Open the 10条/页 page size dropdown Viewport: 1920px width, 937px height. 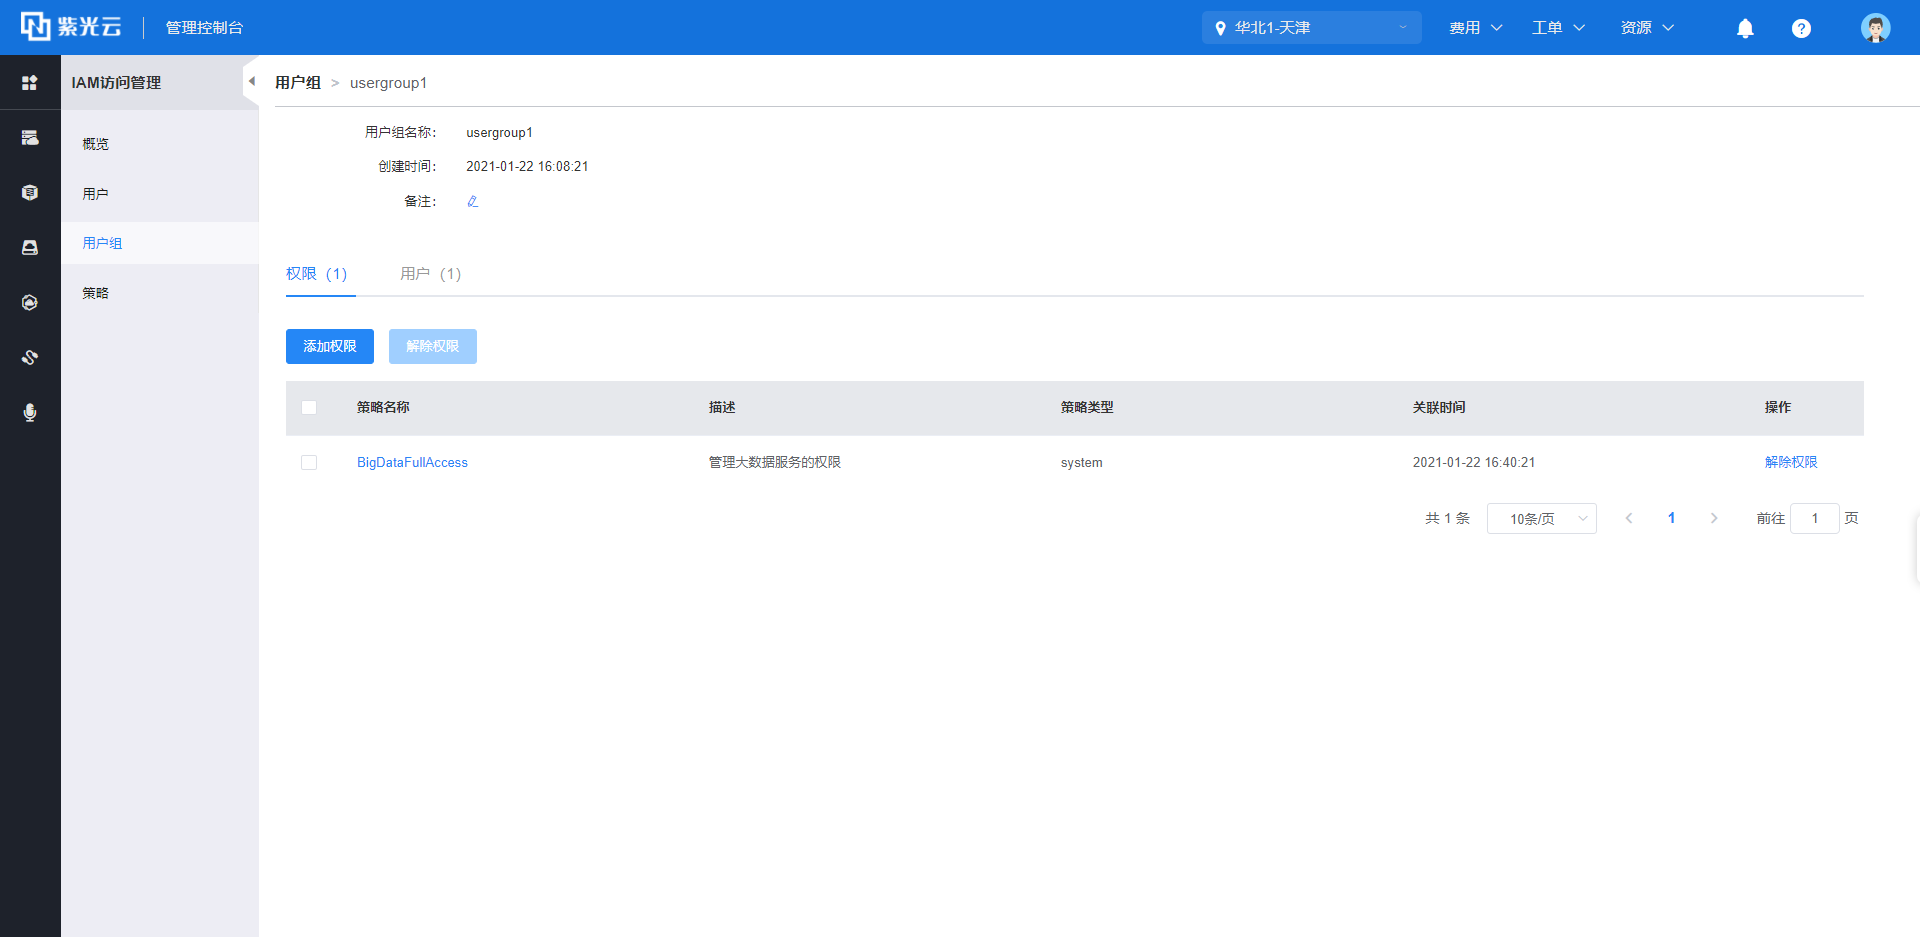coord(1541,519)
